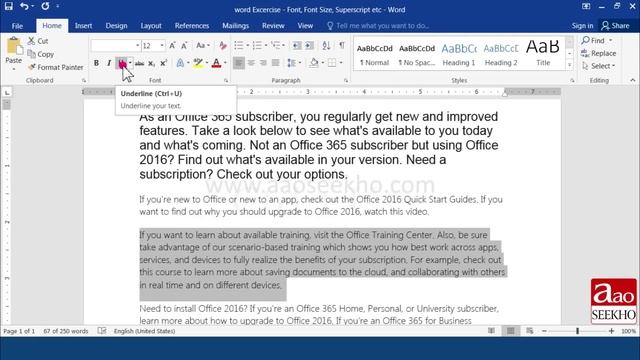Toggle Superscript formatting
The width and height of the screenshot is (640, 360).
163,63
